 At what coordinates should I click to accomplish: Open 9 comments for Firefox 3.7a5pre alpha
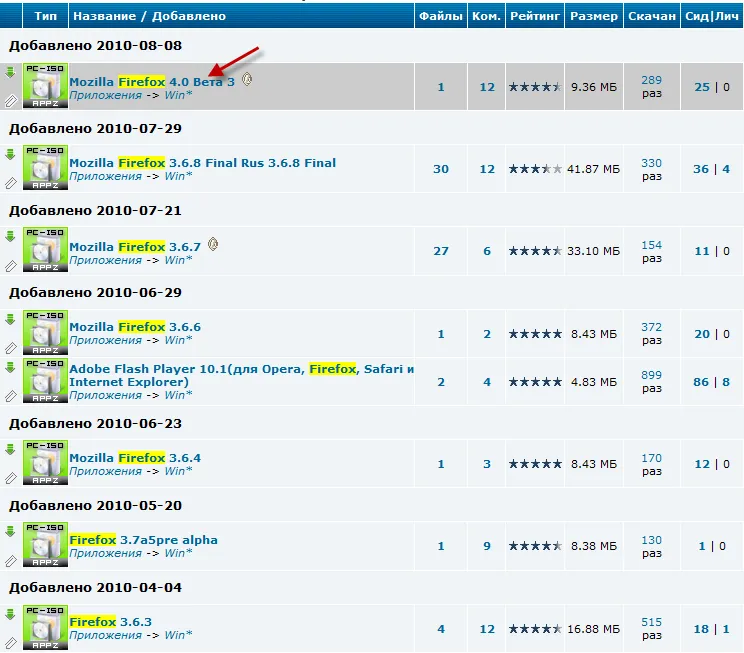pyautogui.click(x=487, y=546)
